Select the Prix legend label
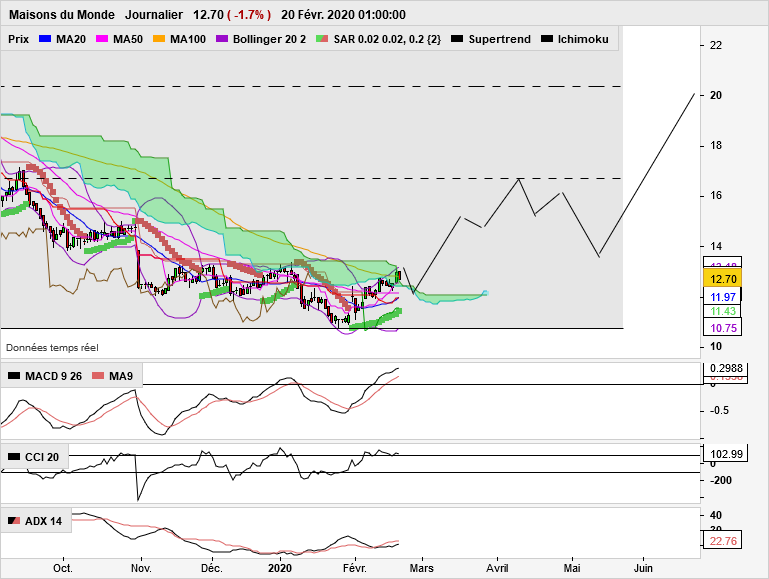Viewport: 769px width, 579px height. 19,39
